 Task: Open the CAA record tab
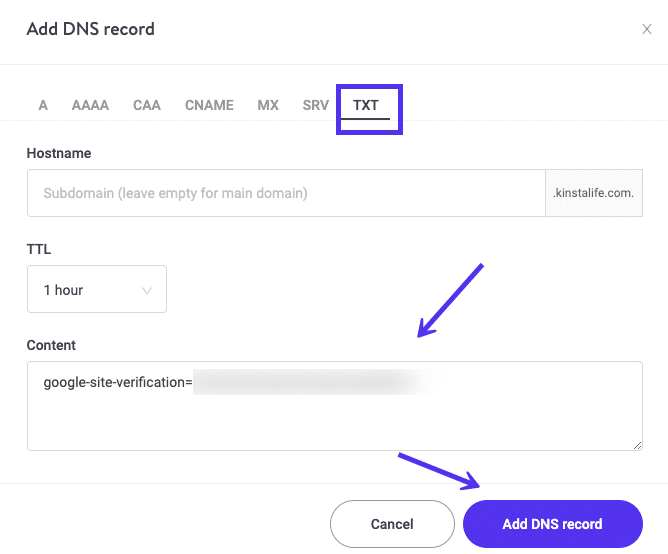(147, 105)
